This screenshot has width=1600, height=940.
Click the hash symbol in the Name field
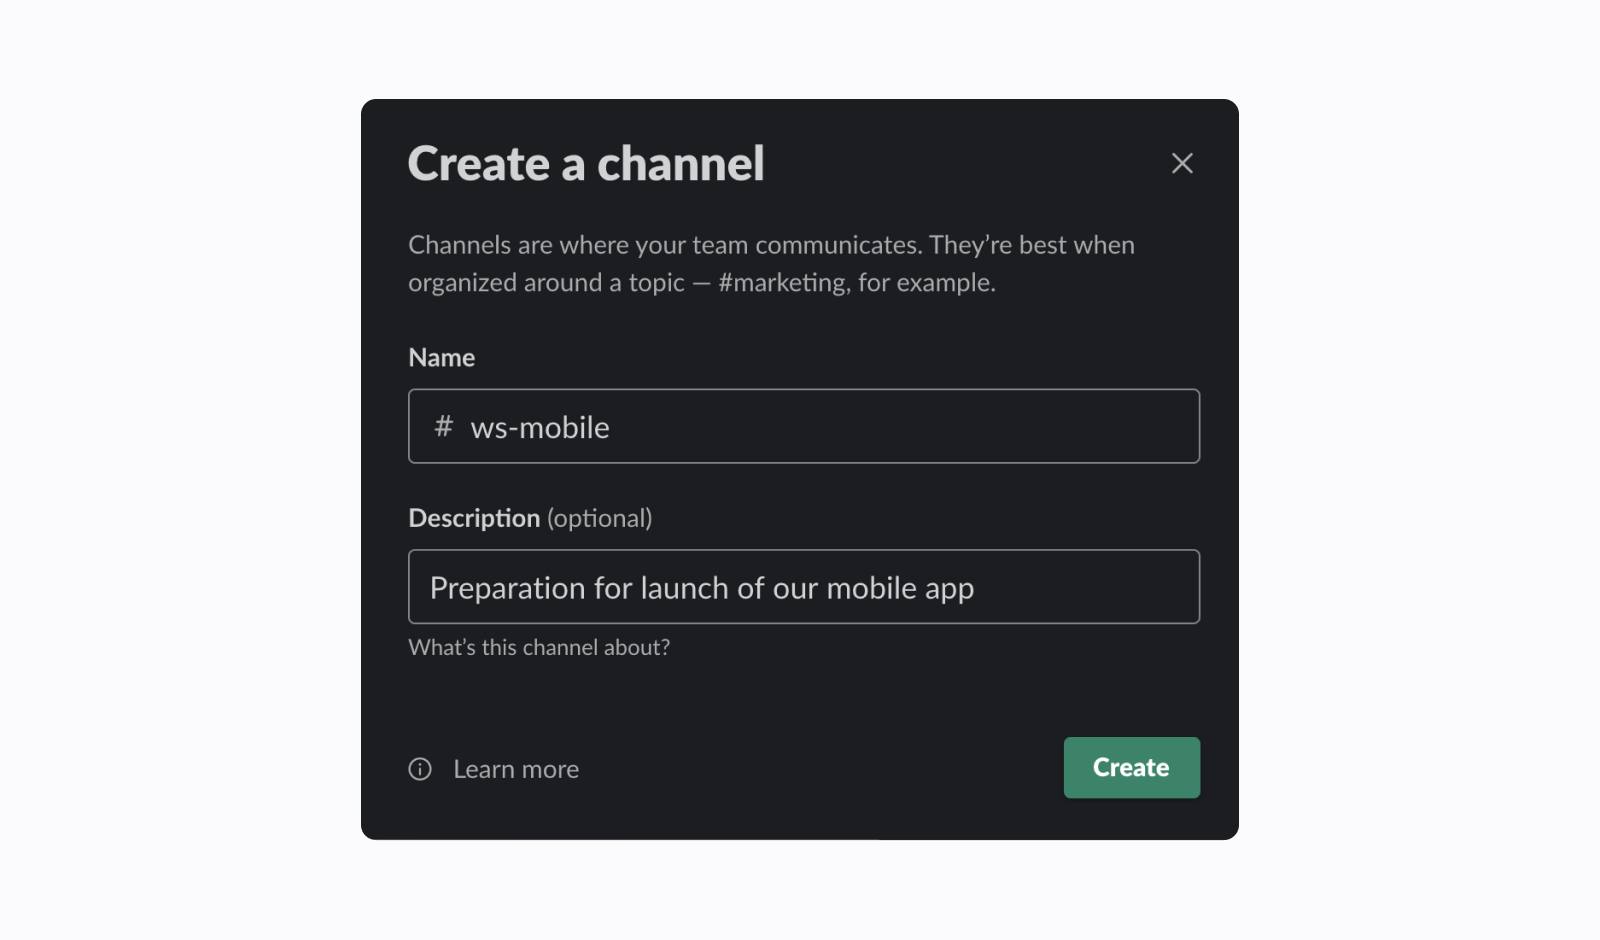click(444, 427)
